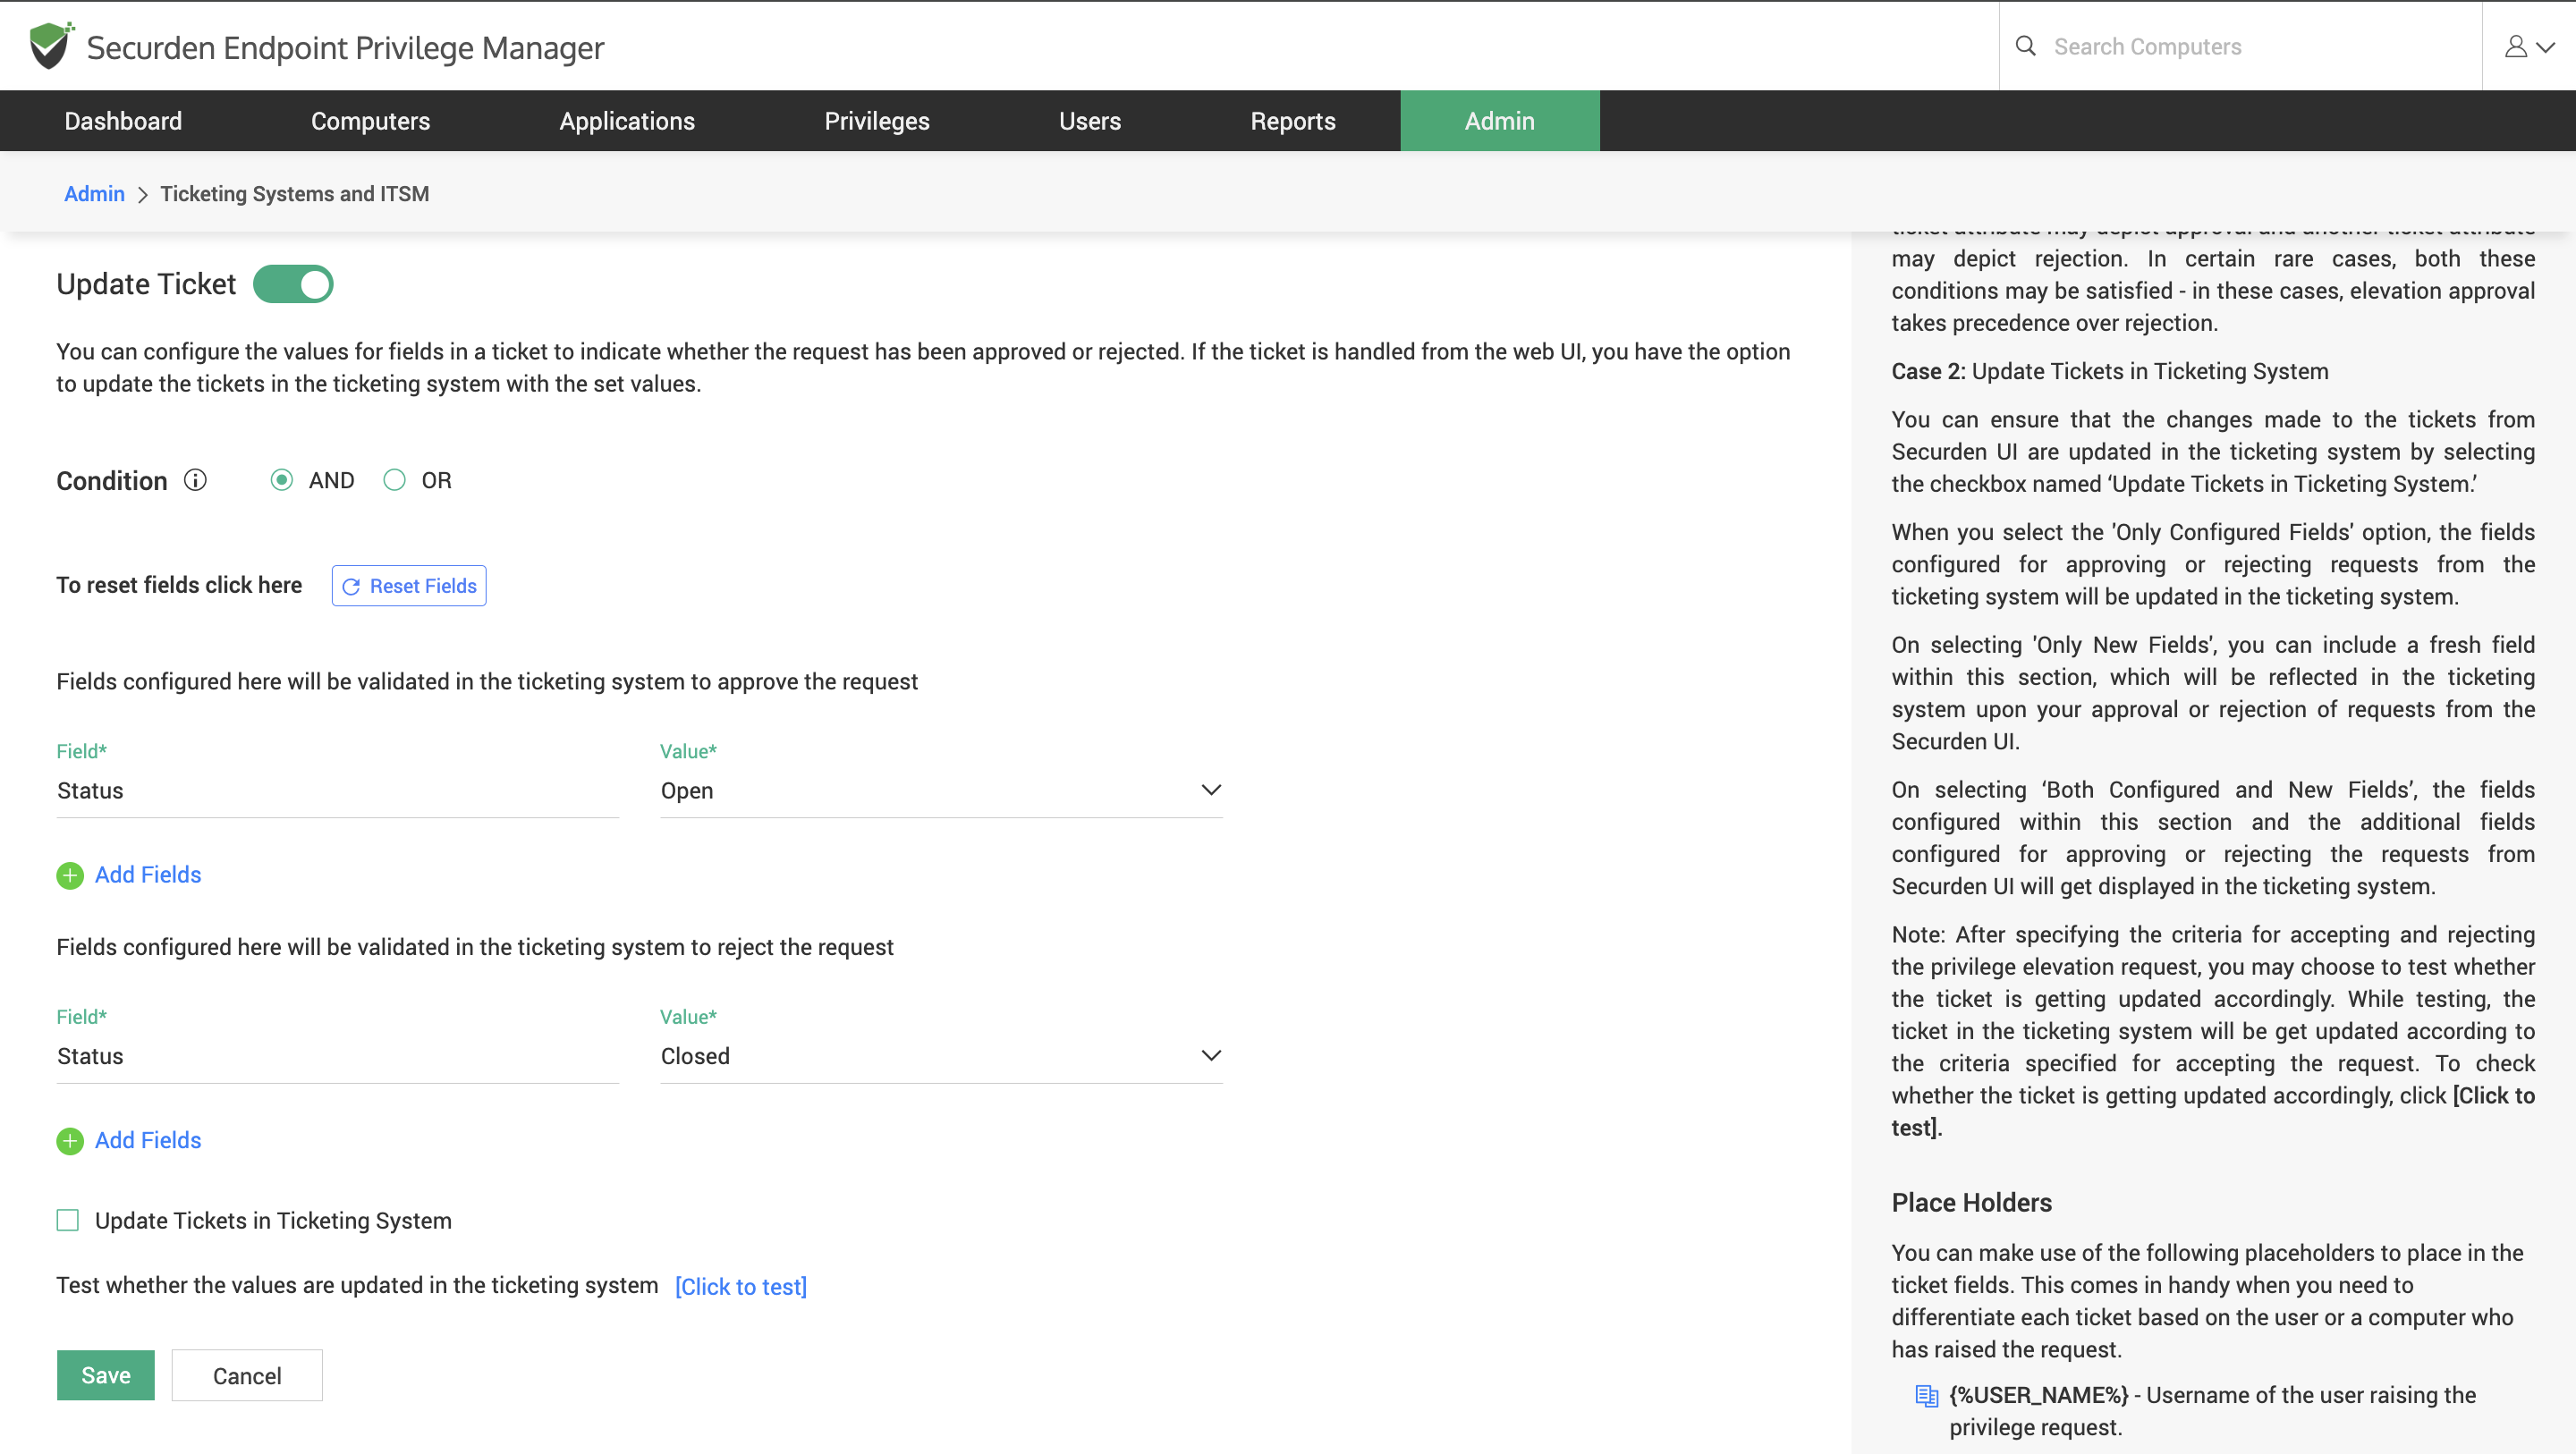
Task: Open the Computers tab
Action: tap(370, 121)
